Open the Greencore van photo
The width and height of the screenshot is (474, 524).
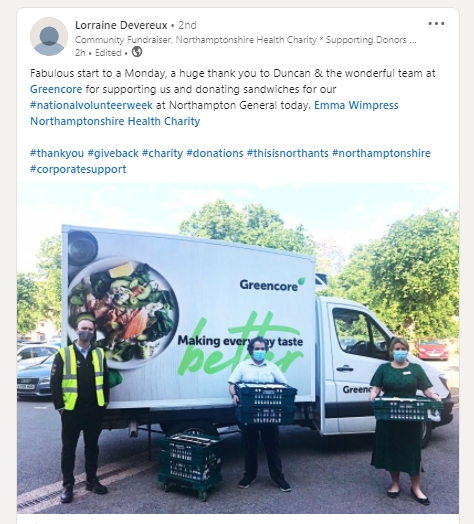point(238,348)
